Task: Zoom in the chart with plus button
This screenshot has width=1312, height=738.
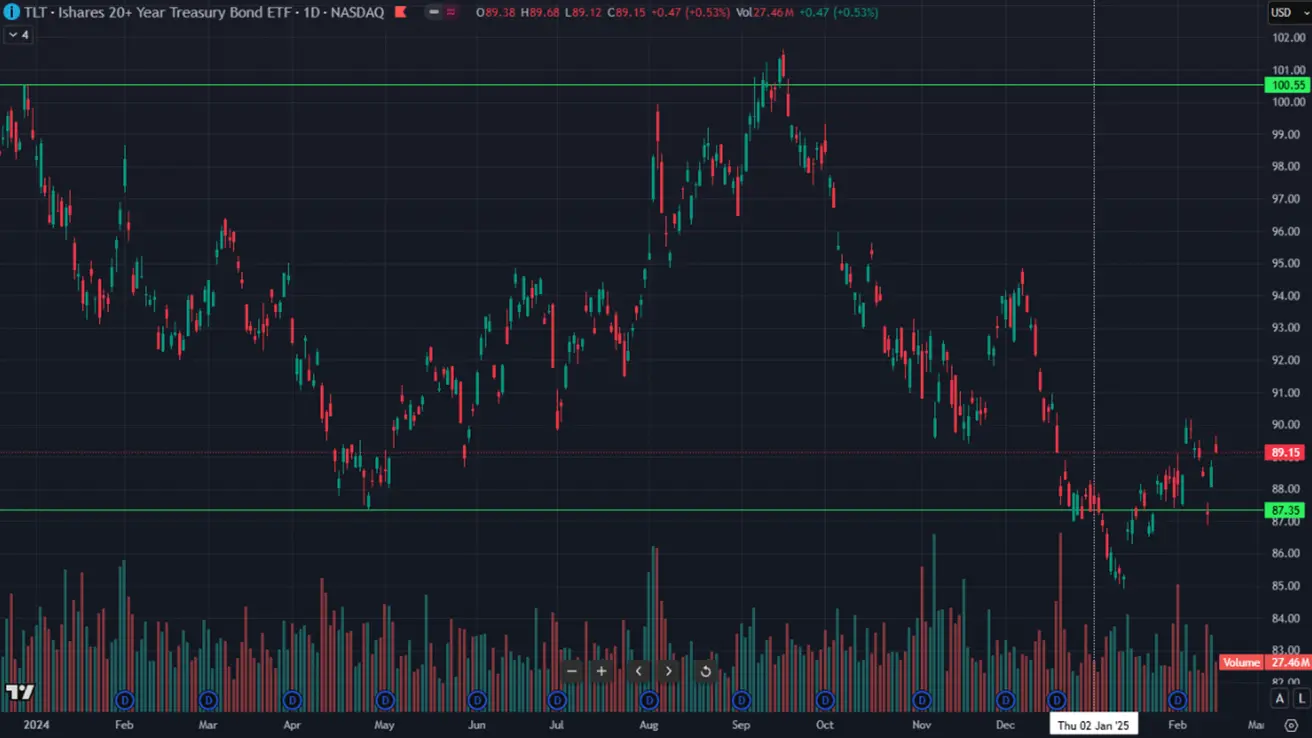Action: 601,671
